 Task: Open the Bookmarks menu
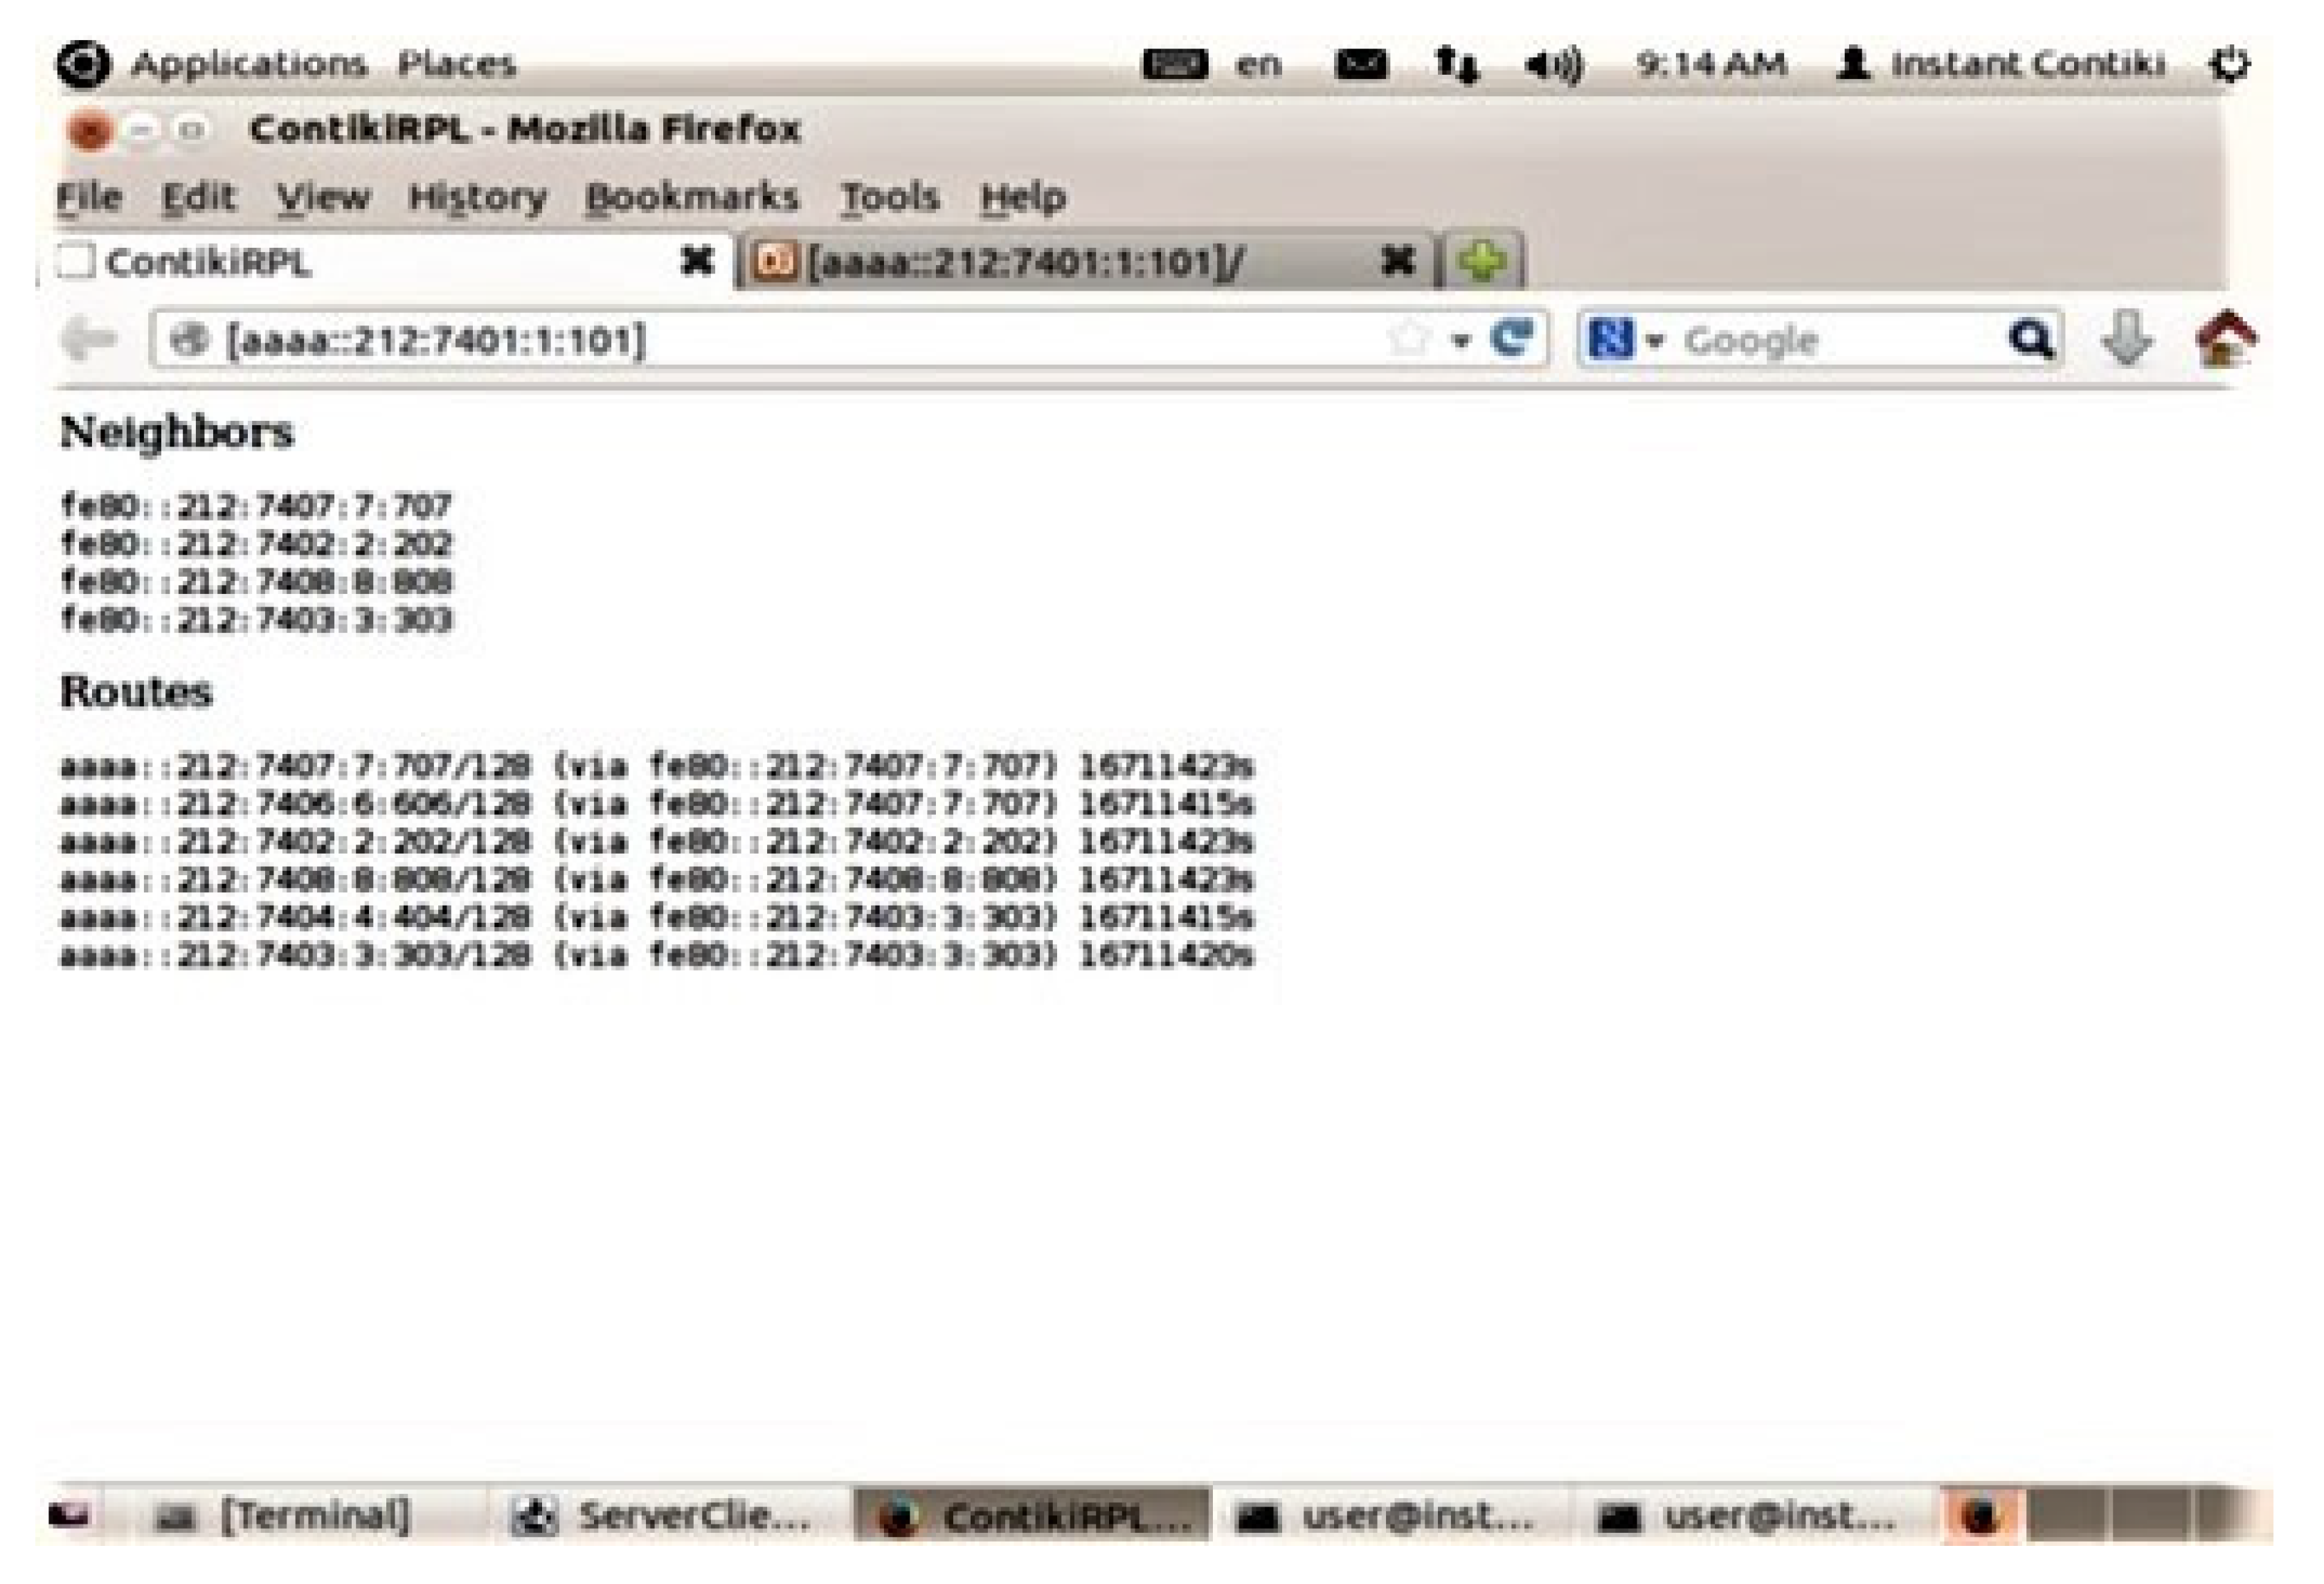coord(692,197)
